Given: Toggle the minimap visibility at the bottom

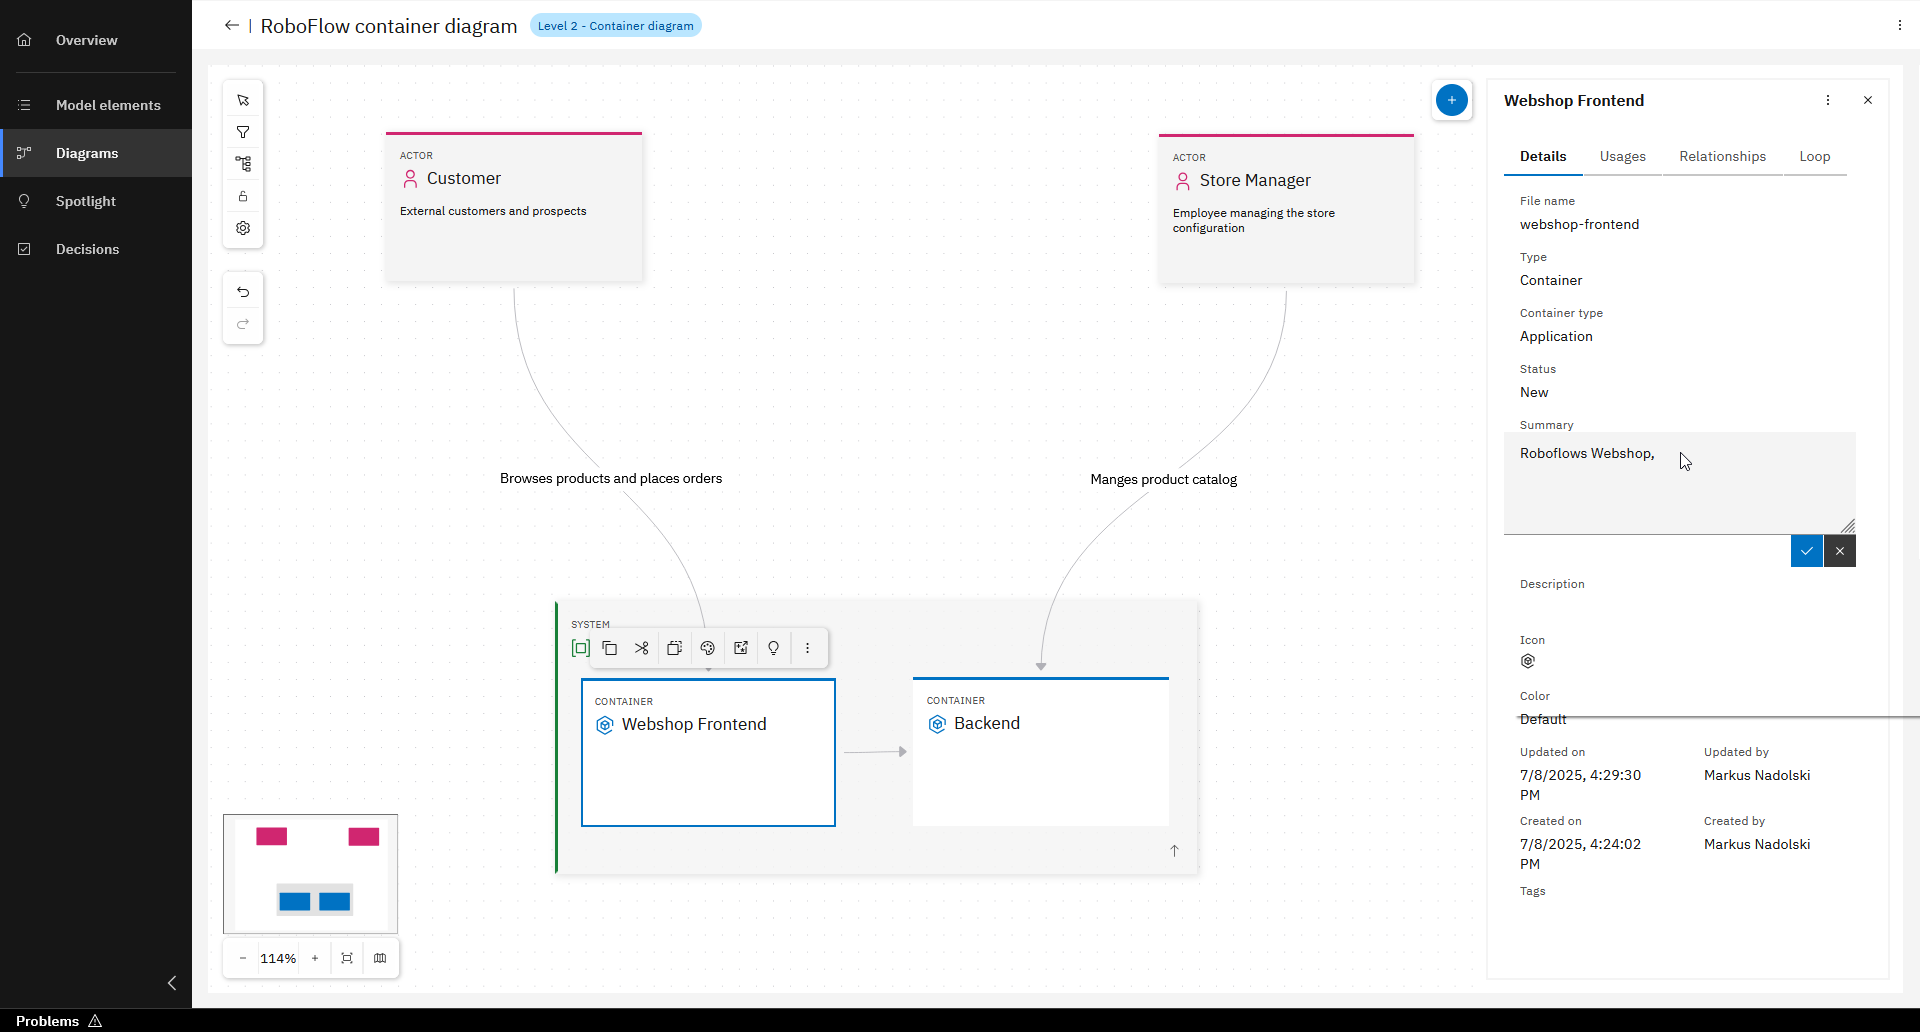Looking at the screenshot, I should click(380, 958).
